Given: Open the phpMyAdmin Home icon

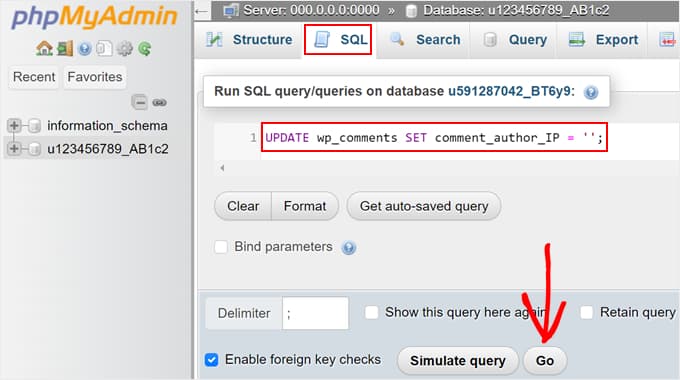Looking at the screenshot, I should click(44, 48).
